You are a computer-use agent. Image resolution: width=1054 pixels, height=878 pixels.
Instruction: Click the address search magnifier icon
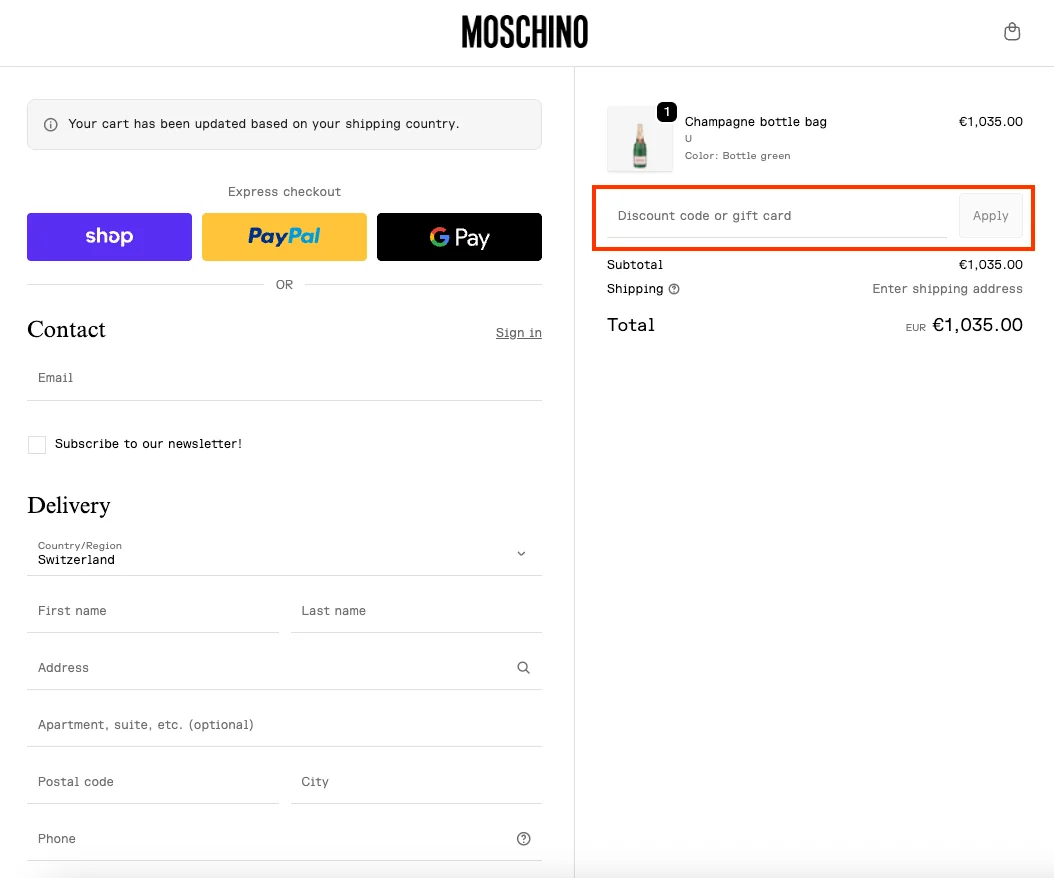point(523,667)
